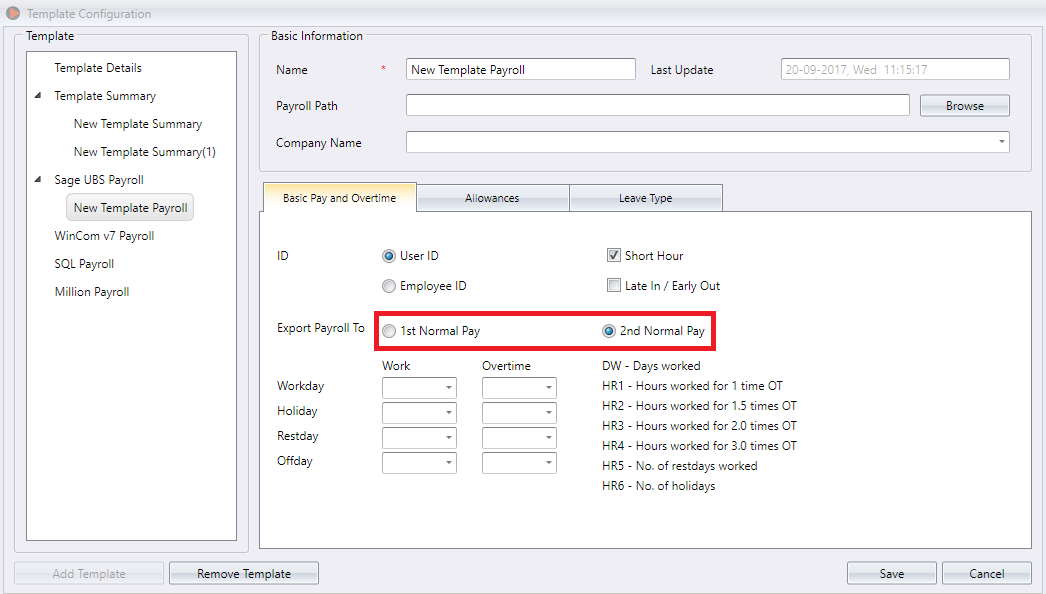Open the Workday Work dropdown
1046x594 pixels.
419,387
